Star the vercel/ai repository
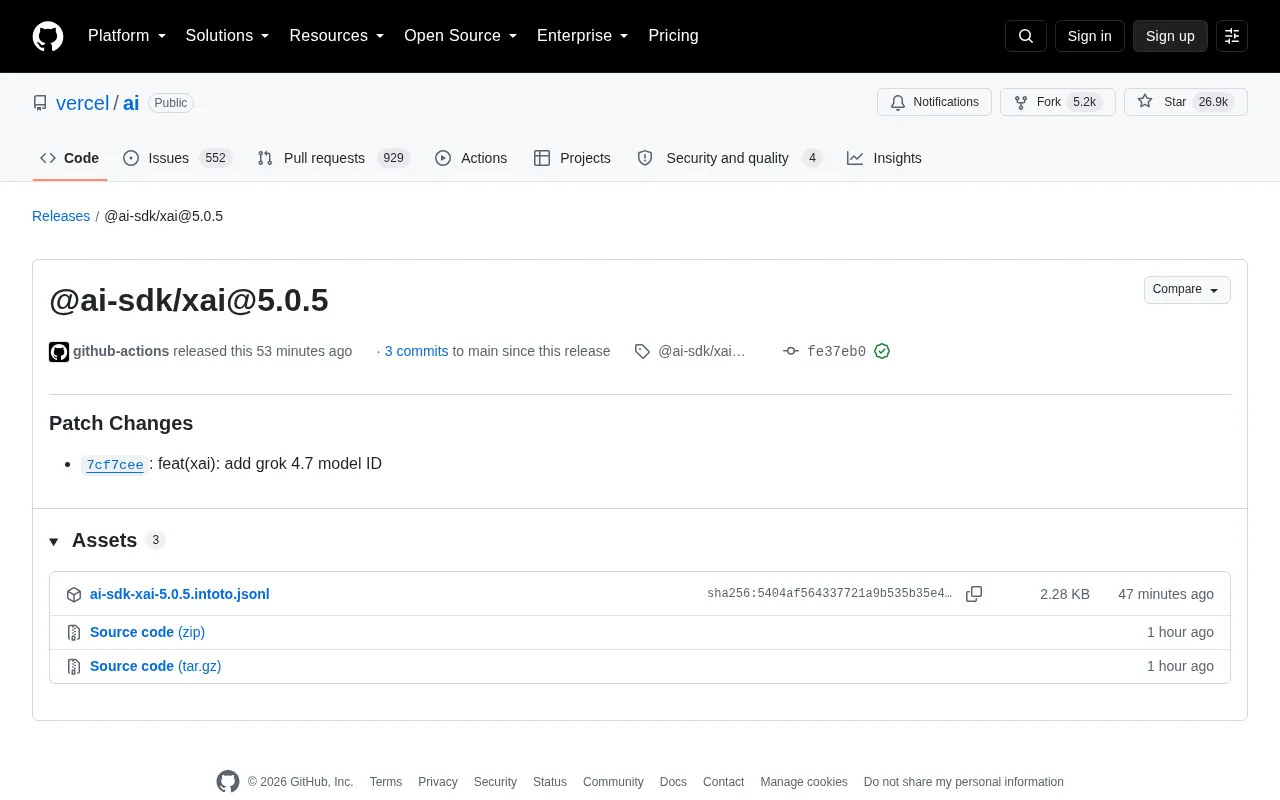The width and height of the screenshot is (1280, 800). pyautogui.click(x=1185, y=102)
